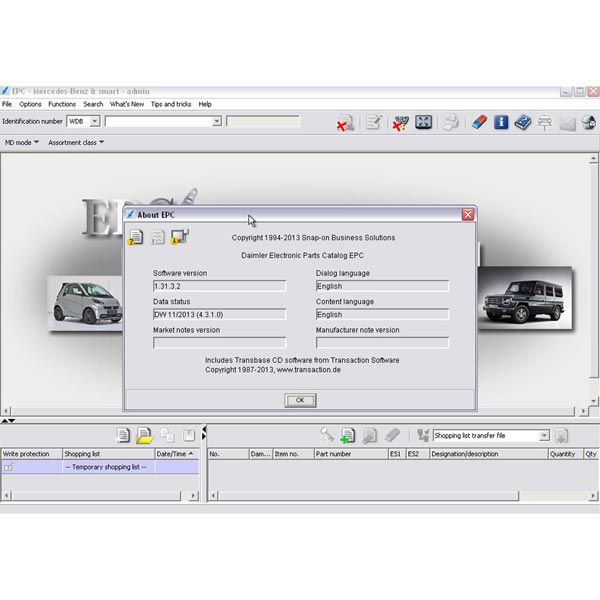Open the MD mode dropdown
The height and width of the screenshot is (600, 600).
click(x=21, y=142)
